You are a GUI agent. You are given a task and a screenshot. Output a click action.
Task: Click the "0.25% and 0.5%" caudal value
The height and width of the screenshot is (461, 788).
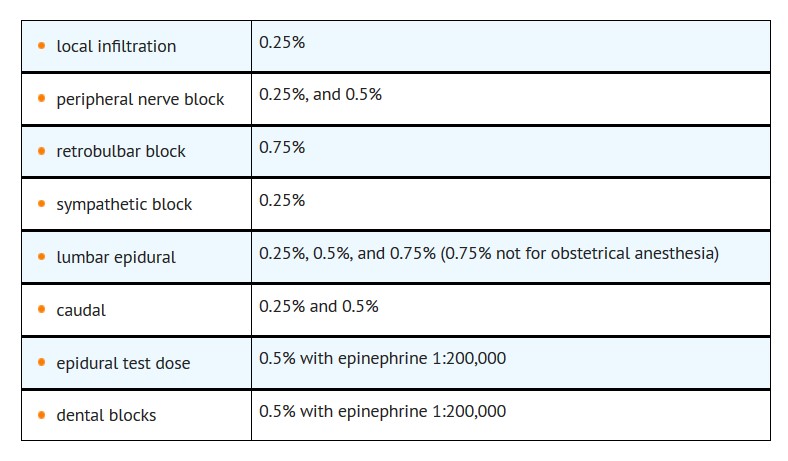click(x=318, y=306)
